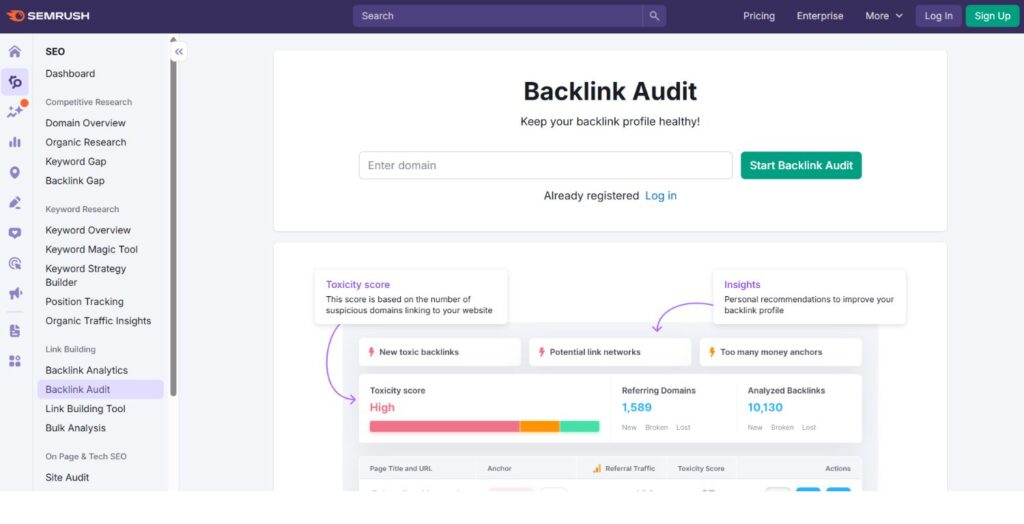This screenshot has height=524, width=1024.
Task: Click the Semrush logo
Action: (x=48, y=16)
